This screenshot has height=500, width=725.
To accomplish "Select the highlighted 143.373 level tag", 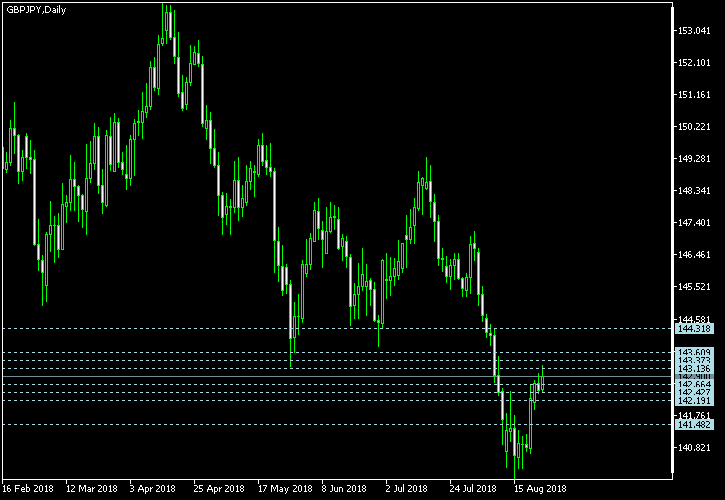I will point(694,360).
